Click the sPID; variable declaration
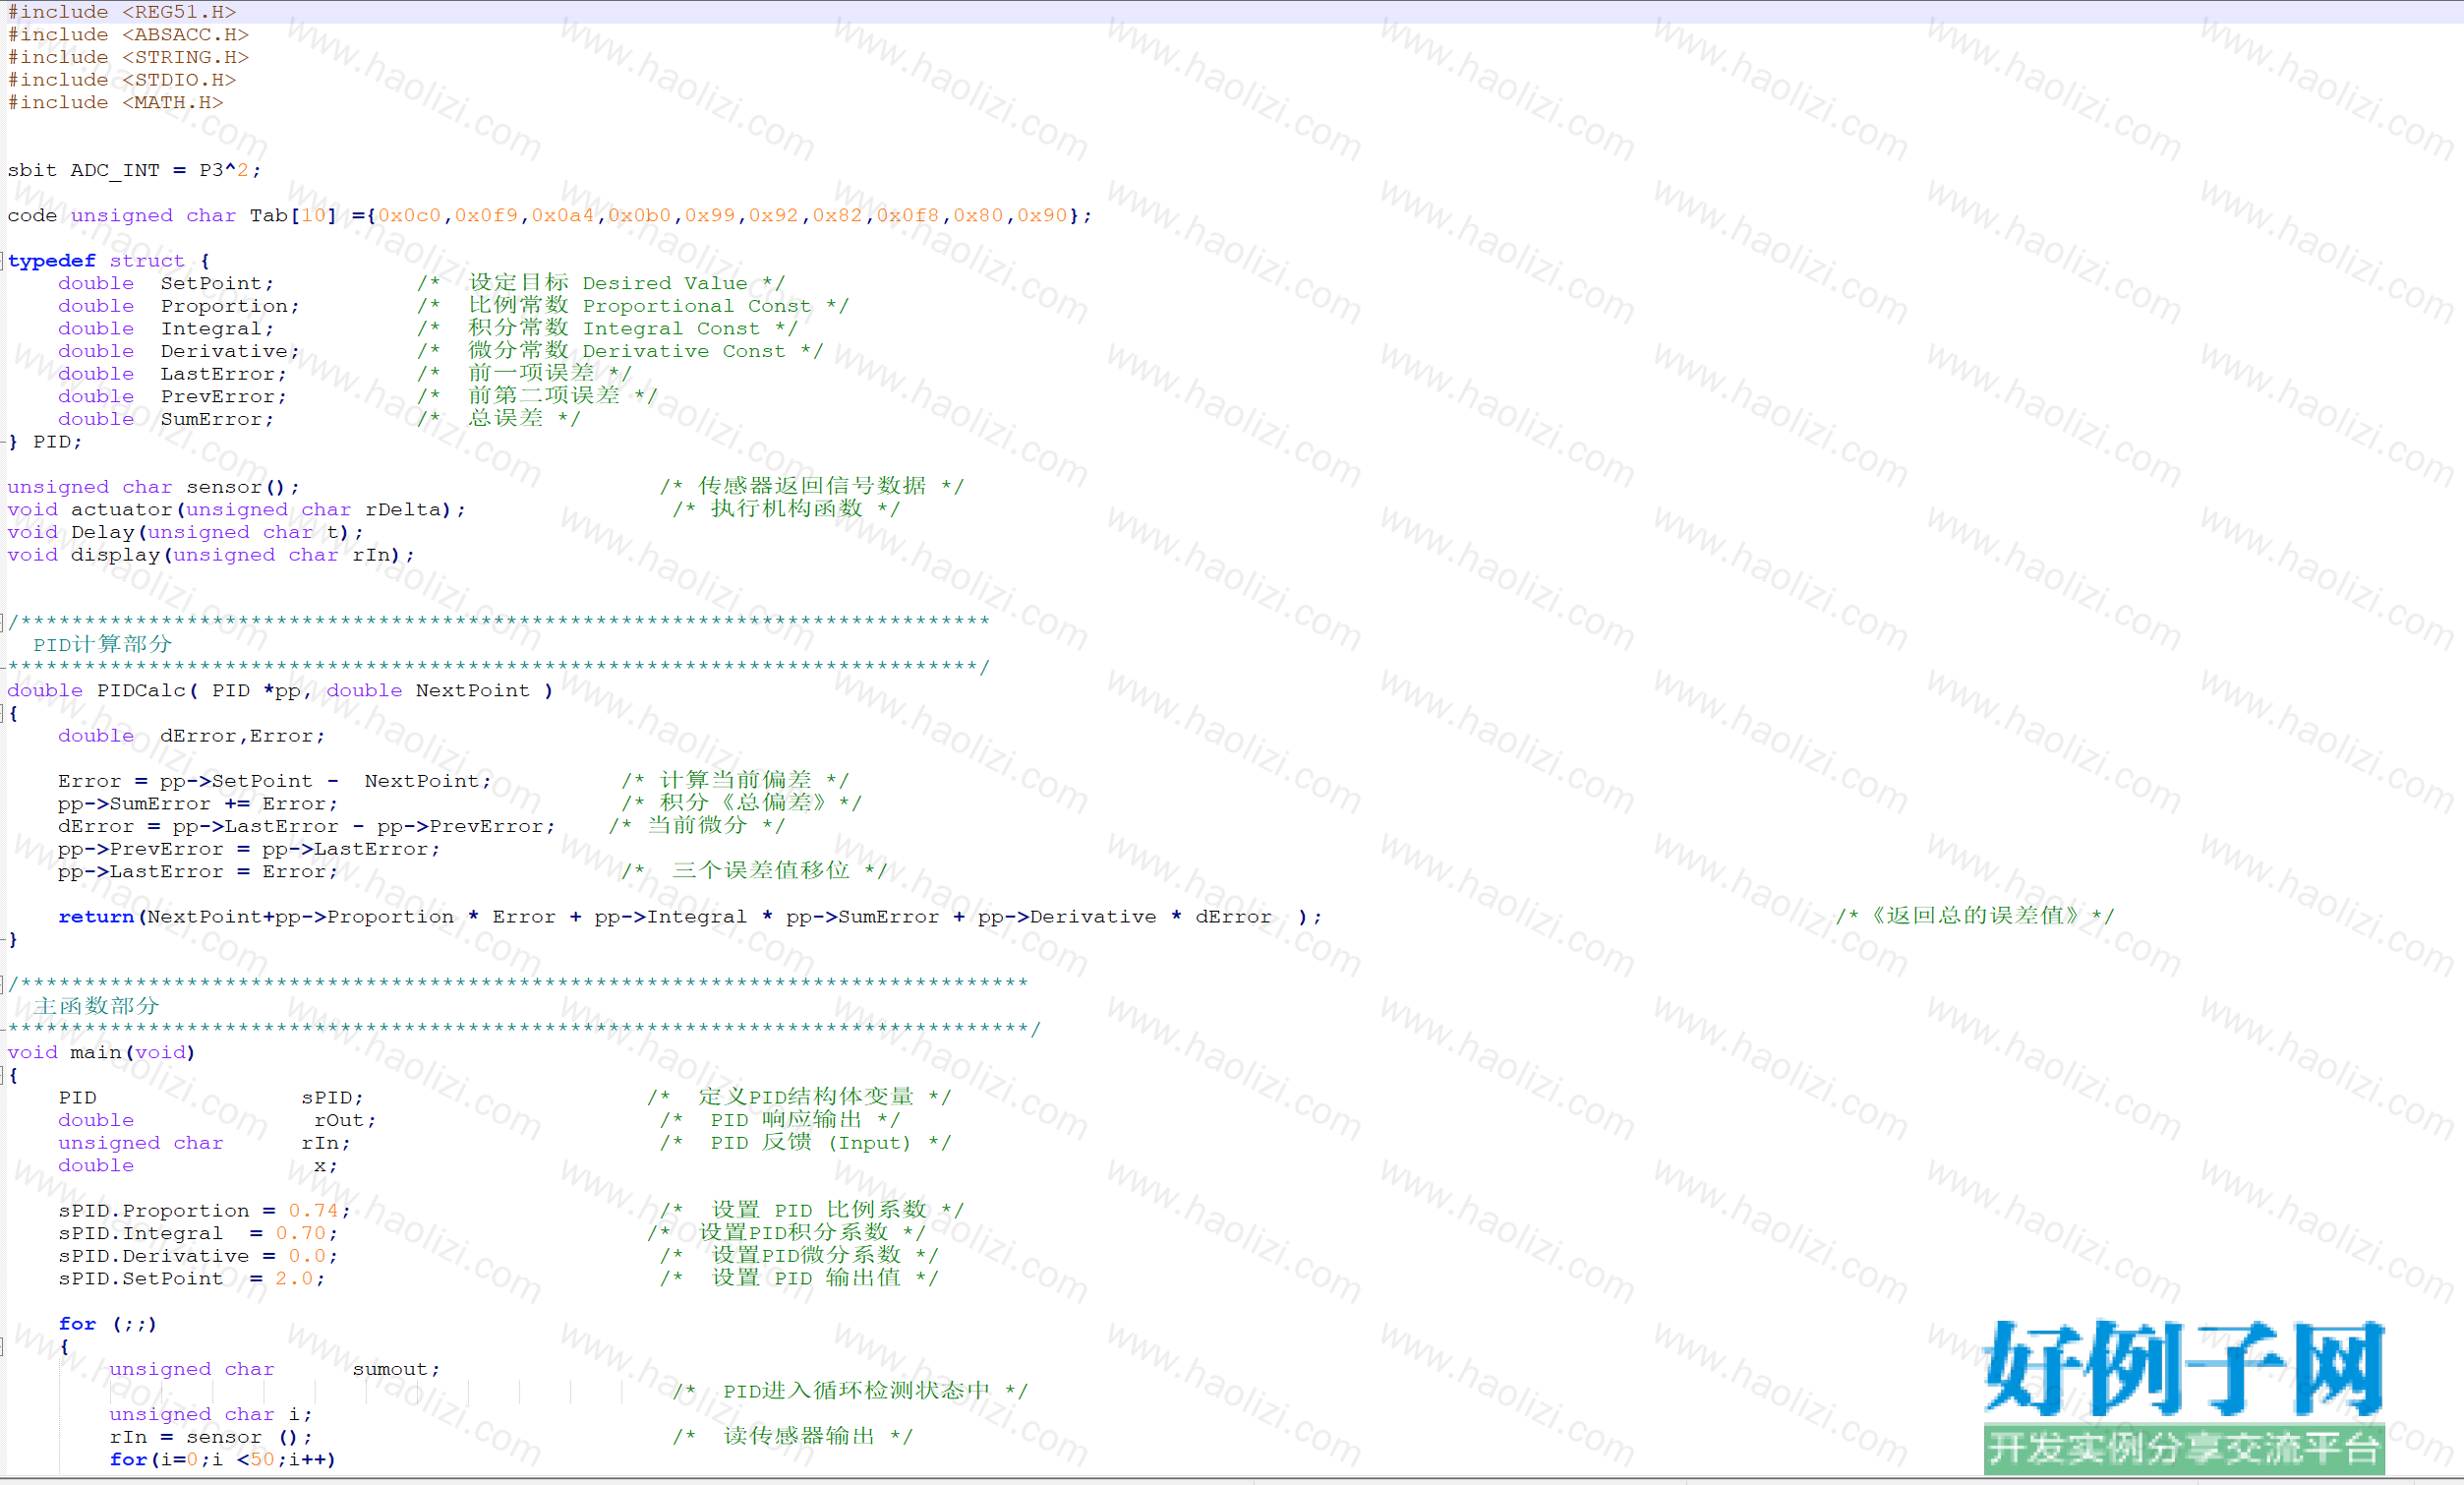The image size is (2464, 1485). pos(333,1098)
